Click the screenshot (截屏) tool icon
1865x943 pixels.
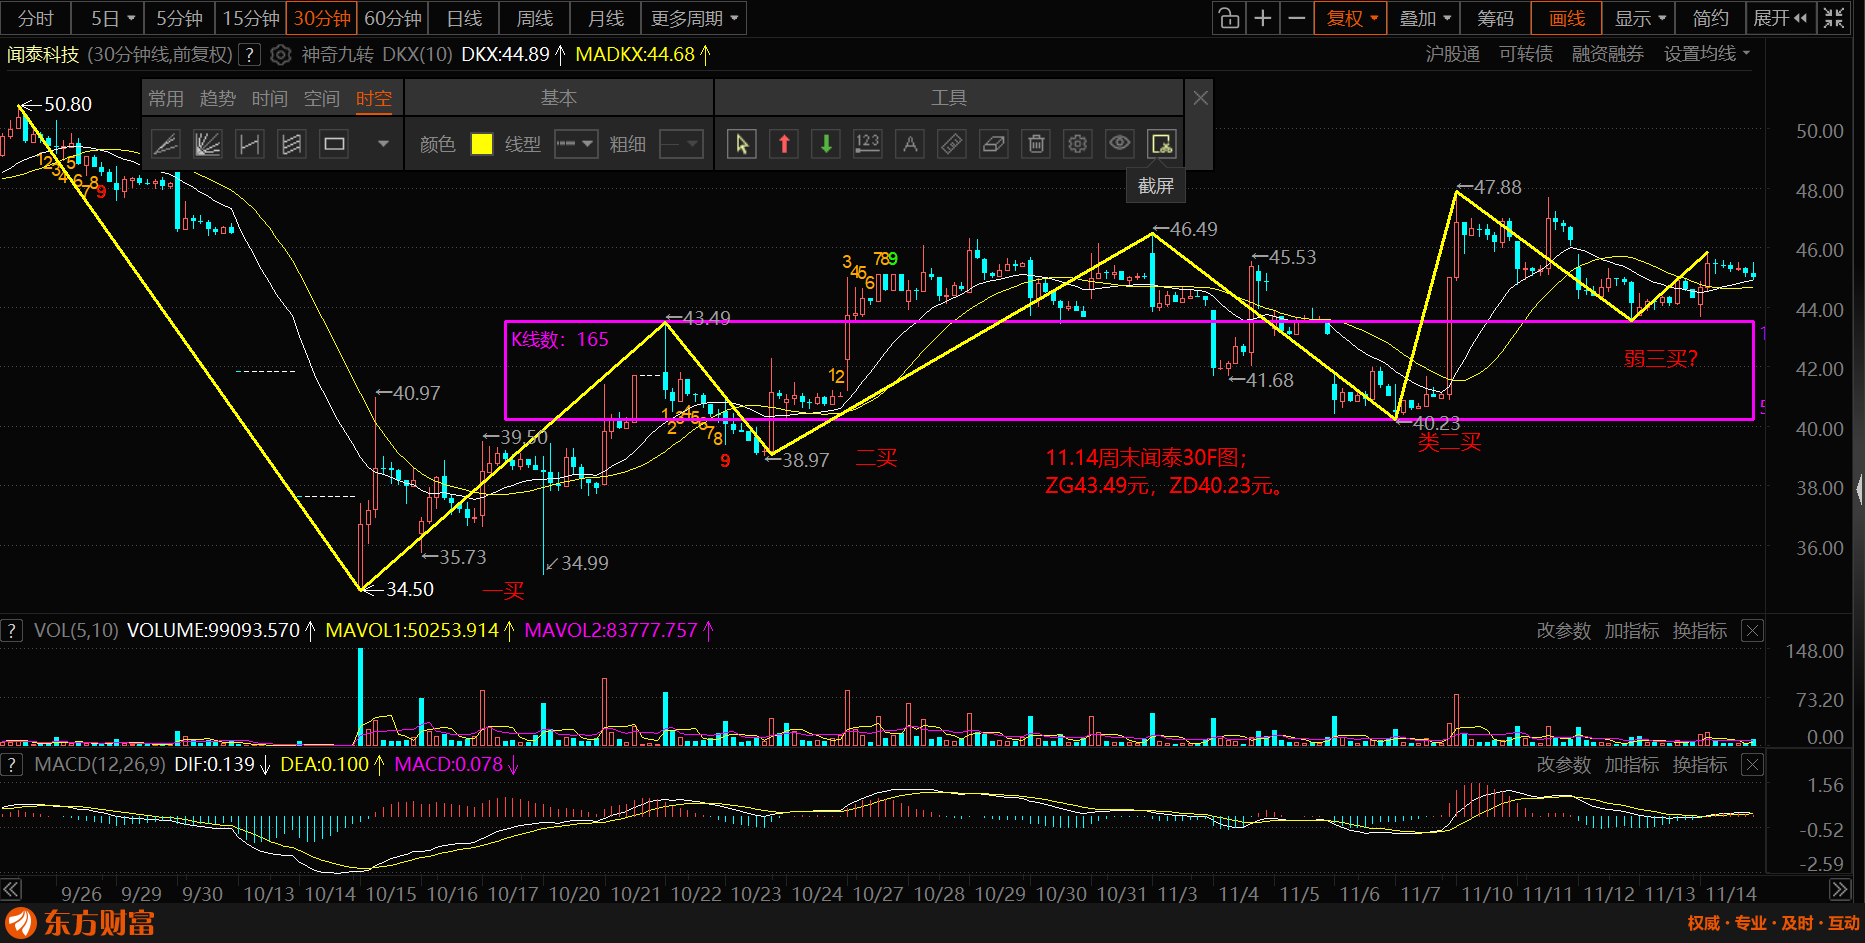click(1161, 144)
